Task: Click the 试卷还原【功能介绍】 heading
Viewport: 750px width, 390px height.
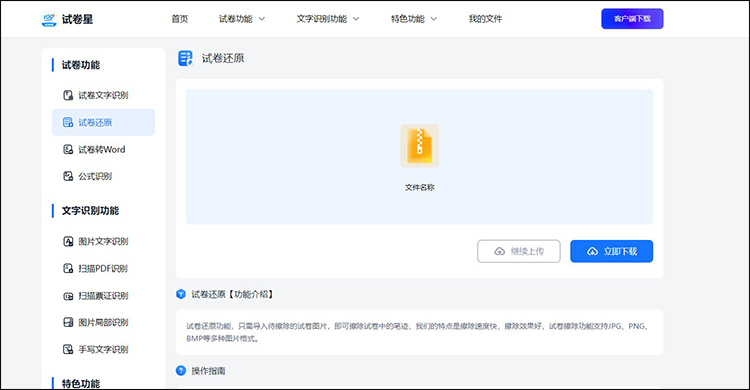Action: point(232,294)
